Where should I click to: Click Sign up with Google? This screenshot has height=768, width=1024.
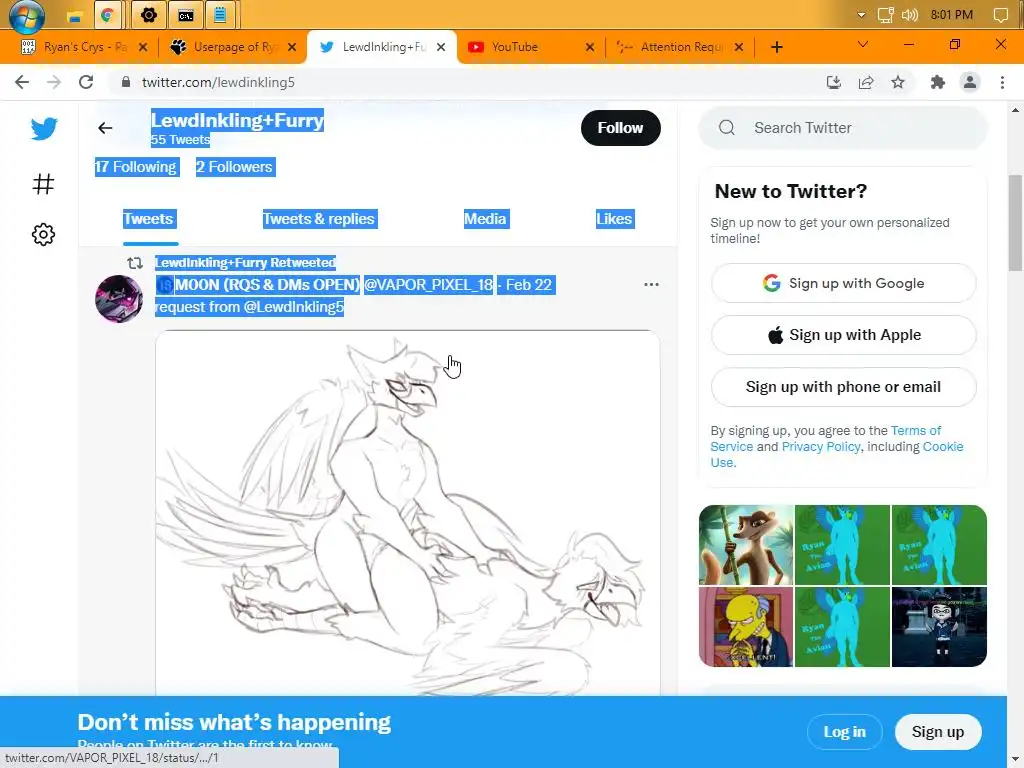click(843, 283)
